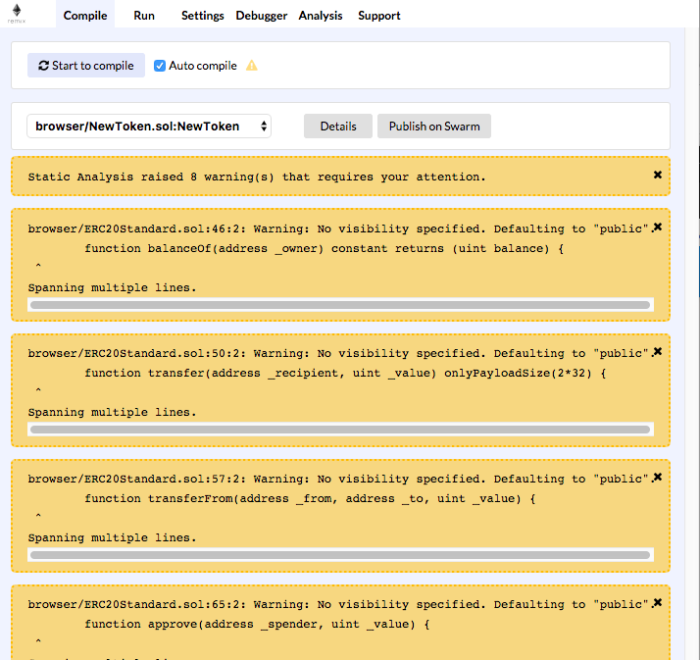The width and height of the screenshot is (700, 660).
Task: Show contract Details
Action: coord(338,126)
